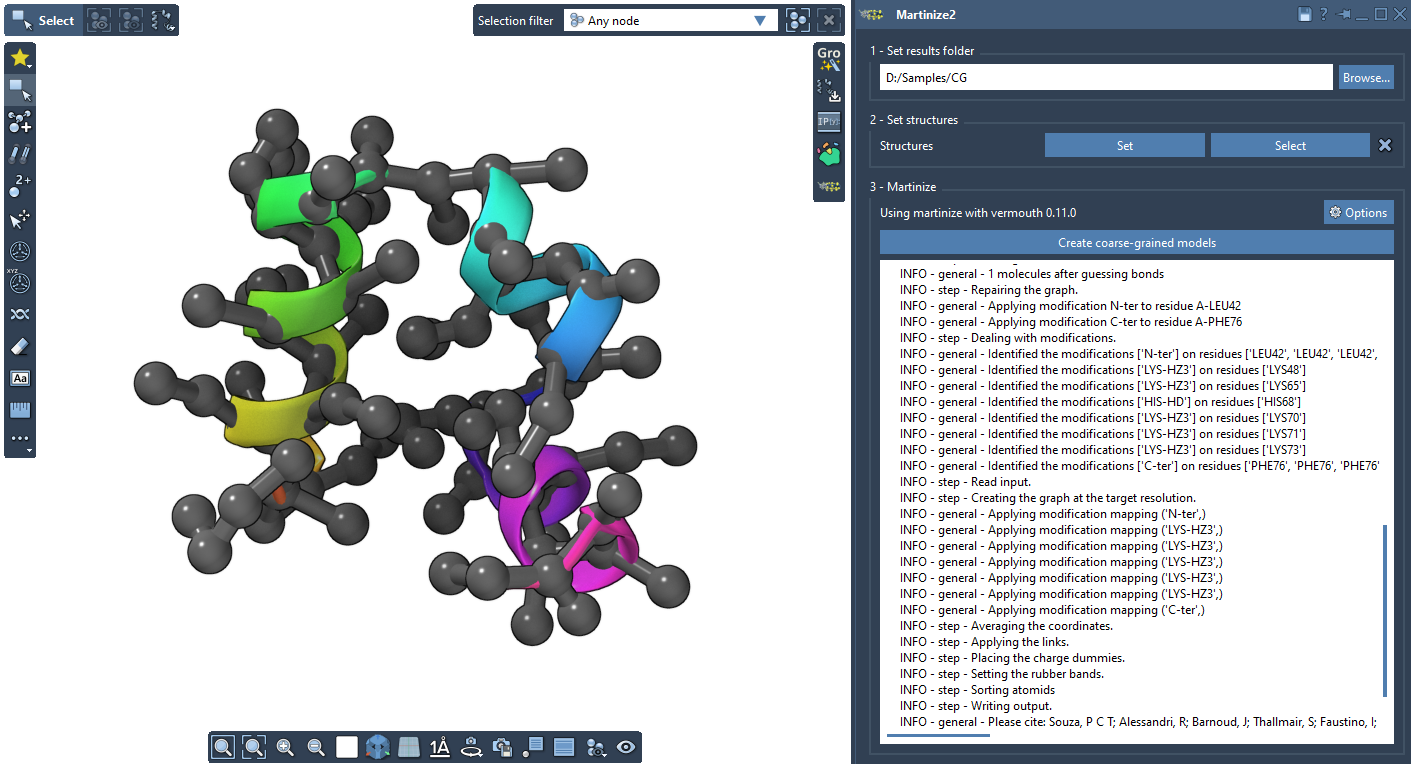Viewport: 1411px width, 764px height.
Task: Click the white background color swatch
Action: click(x=347, y=747)
